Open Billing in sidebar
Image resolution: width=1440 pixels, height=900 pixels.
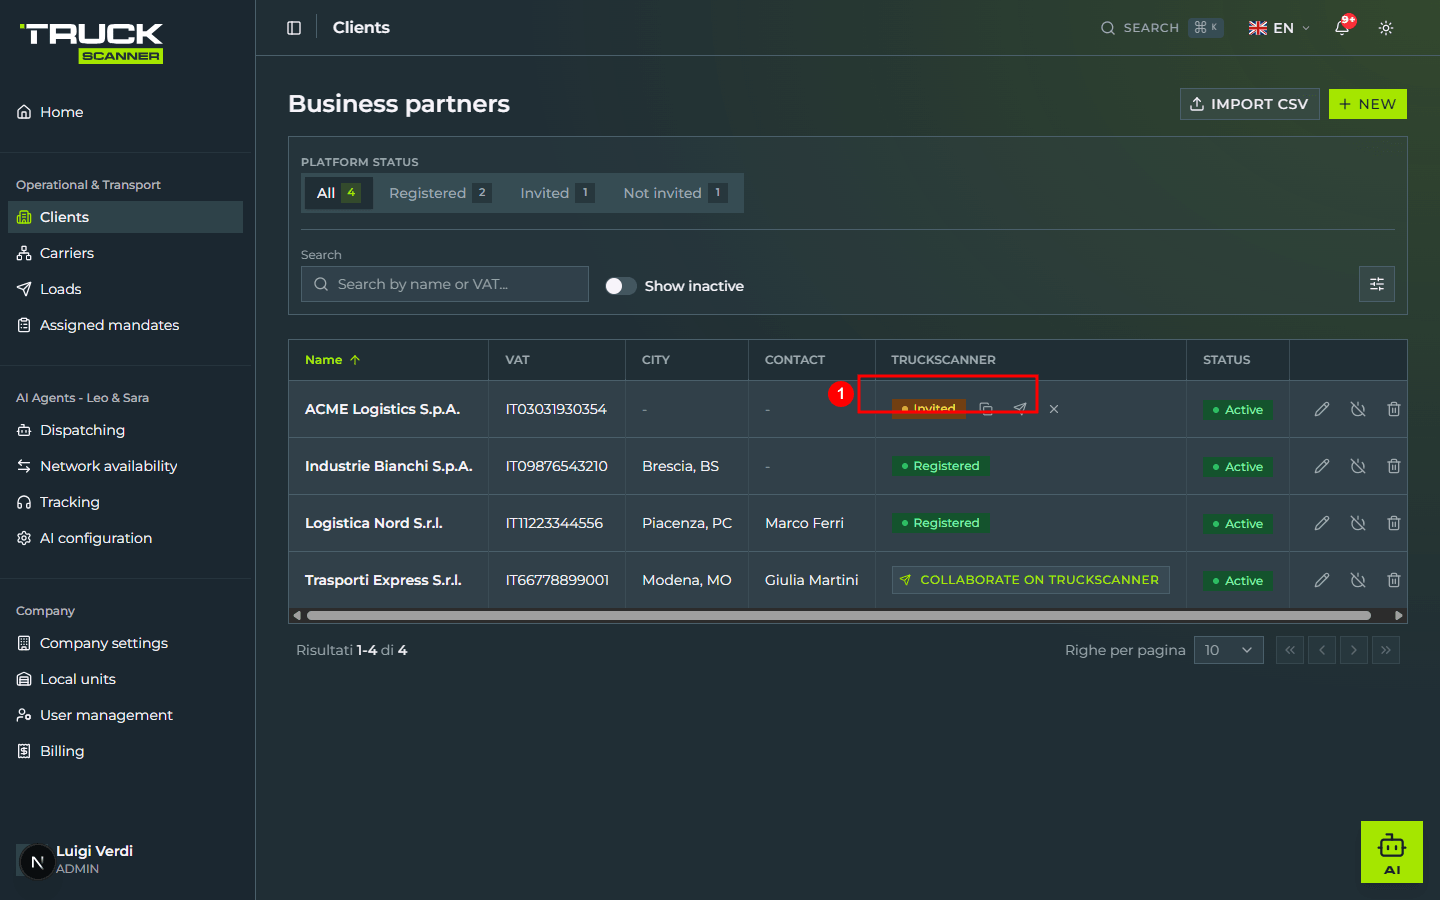pyautogui.click(x=125, y=751)
